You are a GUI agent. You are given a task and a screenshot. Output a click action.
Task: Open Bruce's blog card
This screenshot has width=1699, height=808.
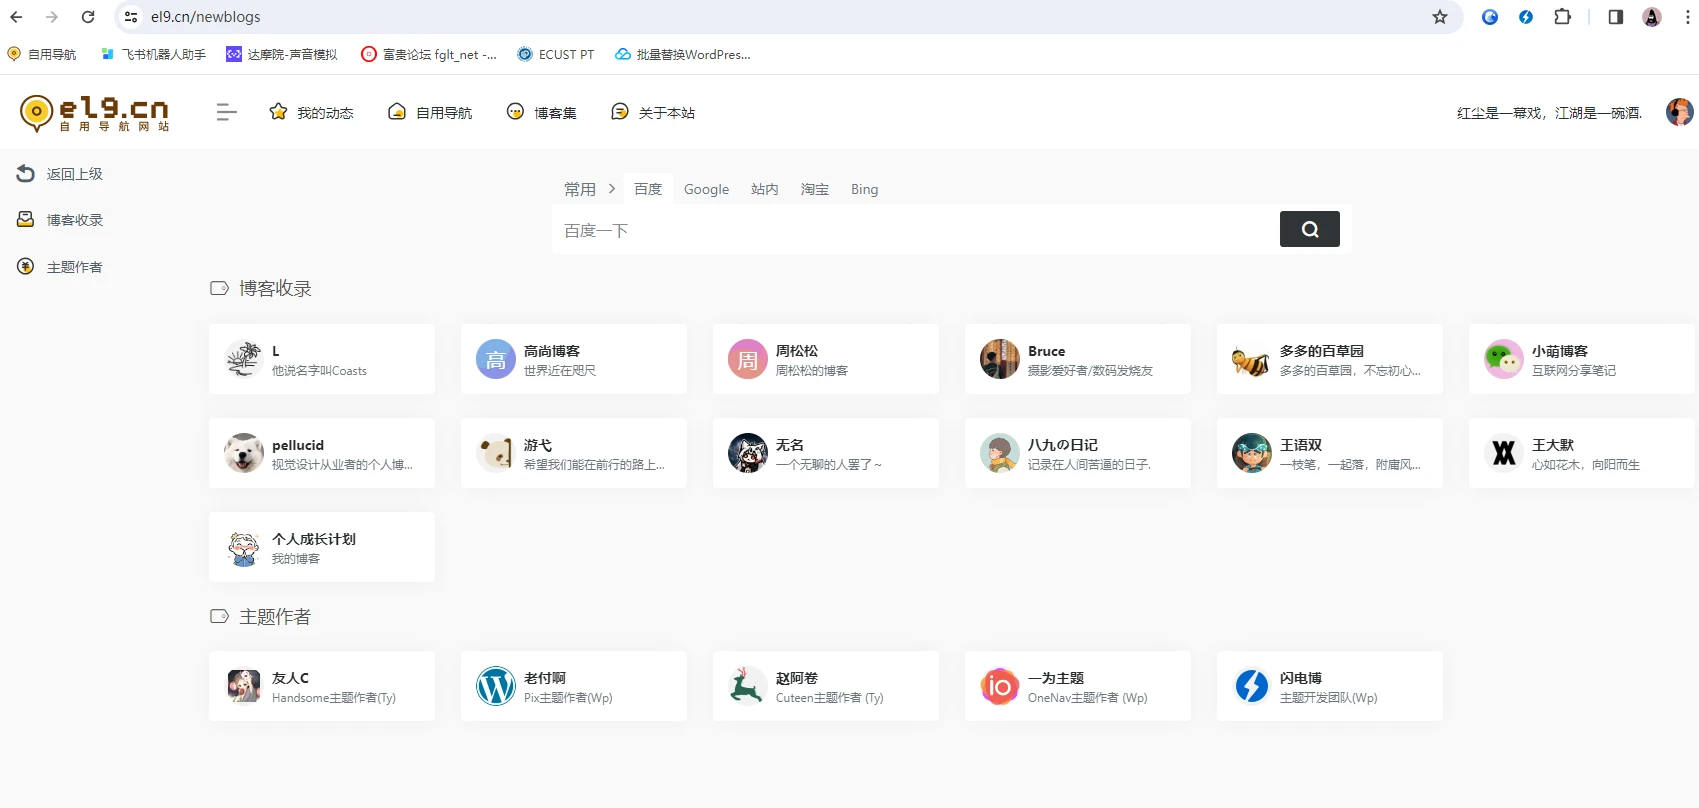pyautogui.click(x=1077, y=359)
